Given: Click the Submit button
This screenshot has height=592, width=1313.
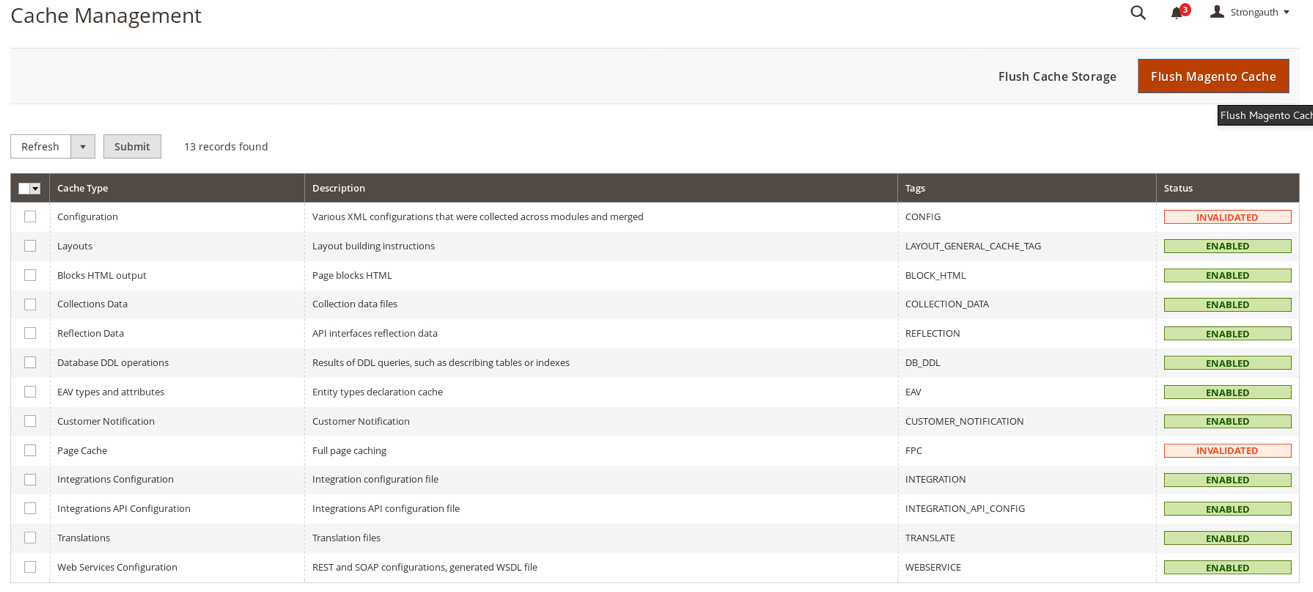Looking at the screenshot, I should click(132, 146).
